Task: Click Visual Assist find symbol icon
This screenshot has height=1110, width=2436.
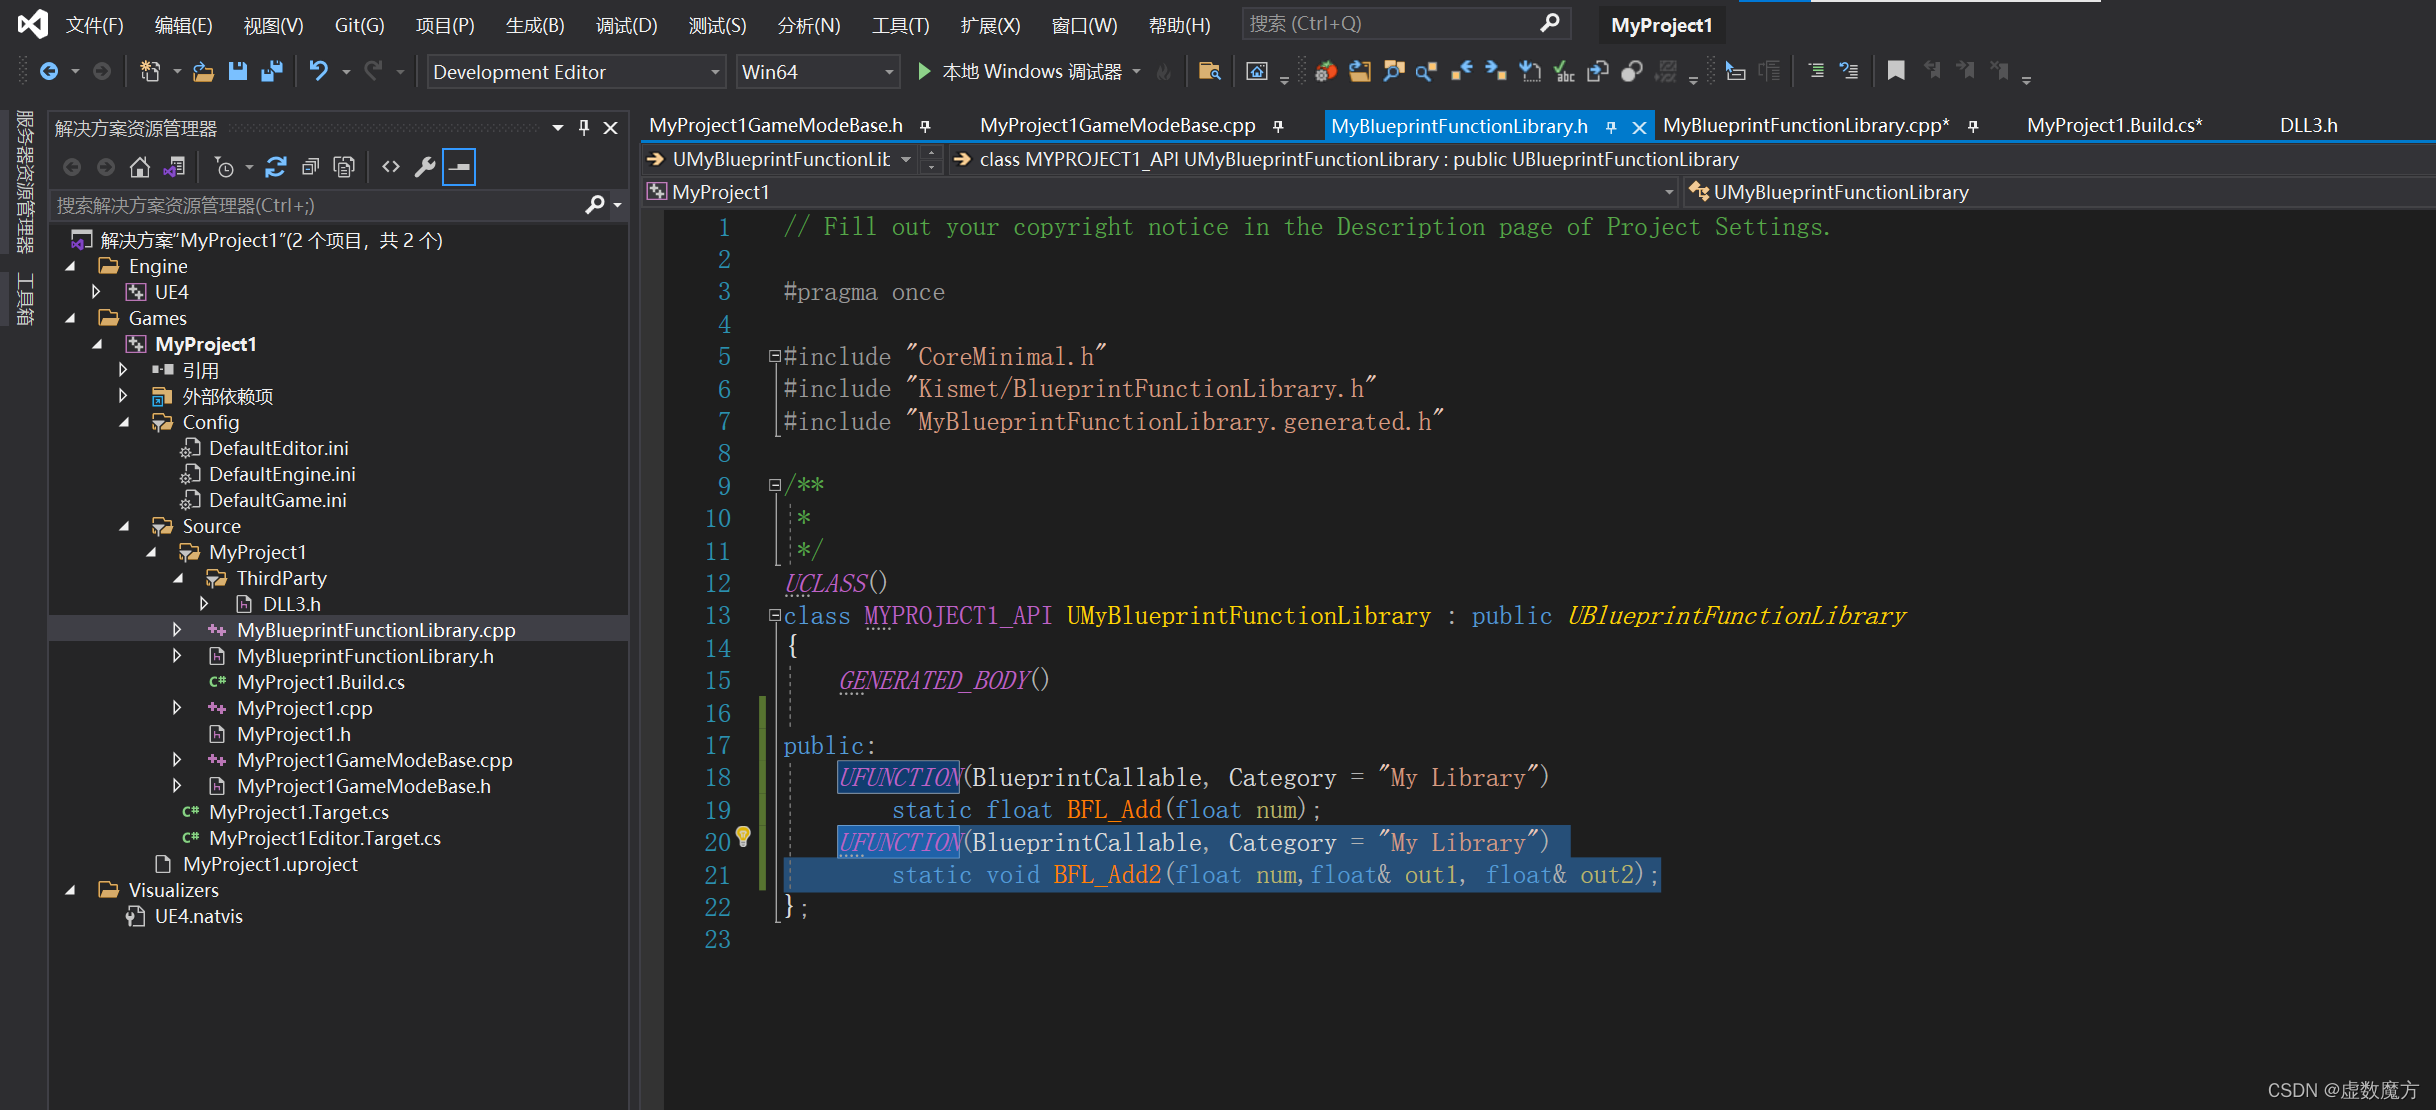Action: [1393, 72]
